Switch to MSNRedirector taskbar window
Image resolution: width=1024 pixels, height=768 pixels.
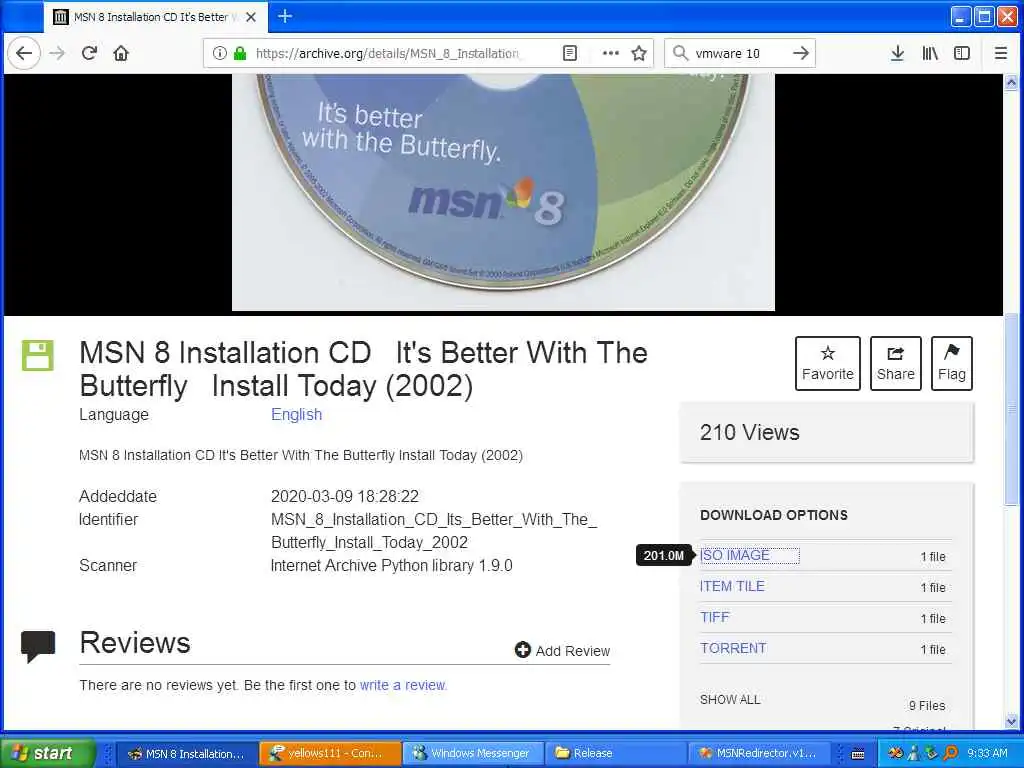point(758,753)
